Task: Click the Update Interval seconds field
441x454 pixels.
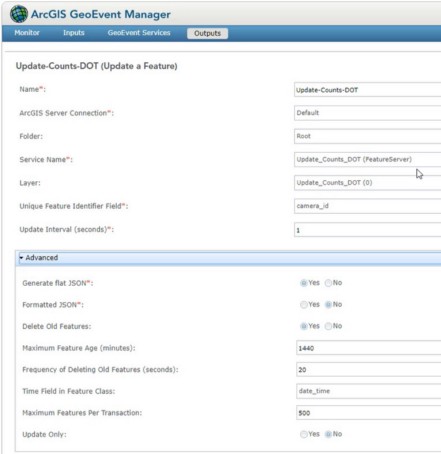Action: tap(368, 230)
